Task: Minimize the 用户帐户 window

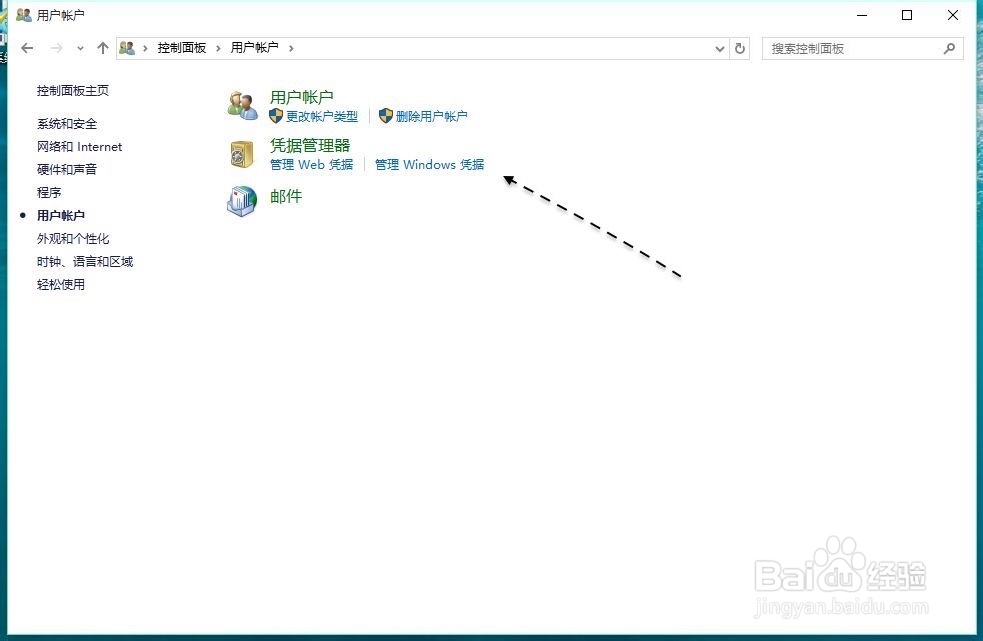Action: (x=862, y=15)
